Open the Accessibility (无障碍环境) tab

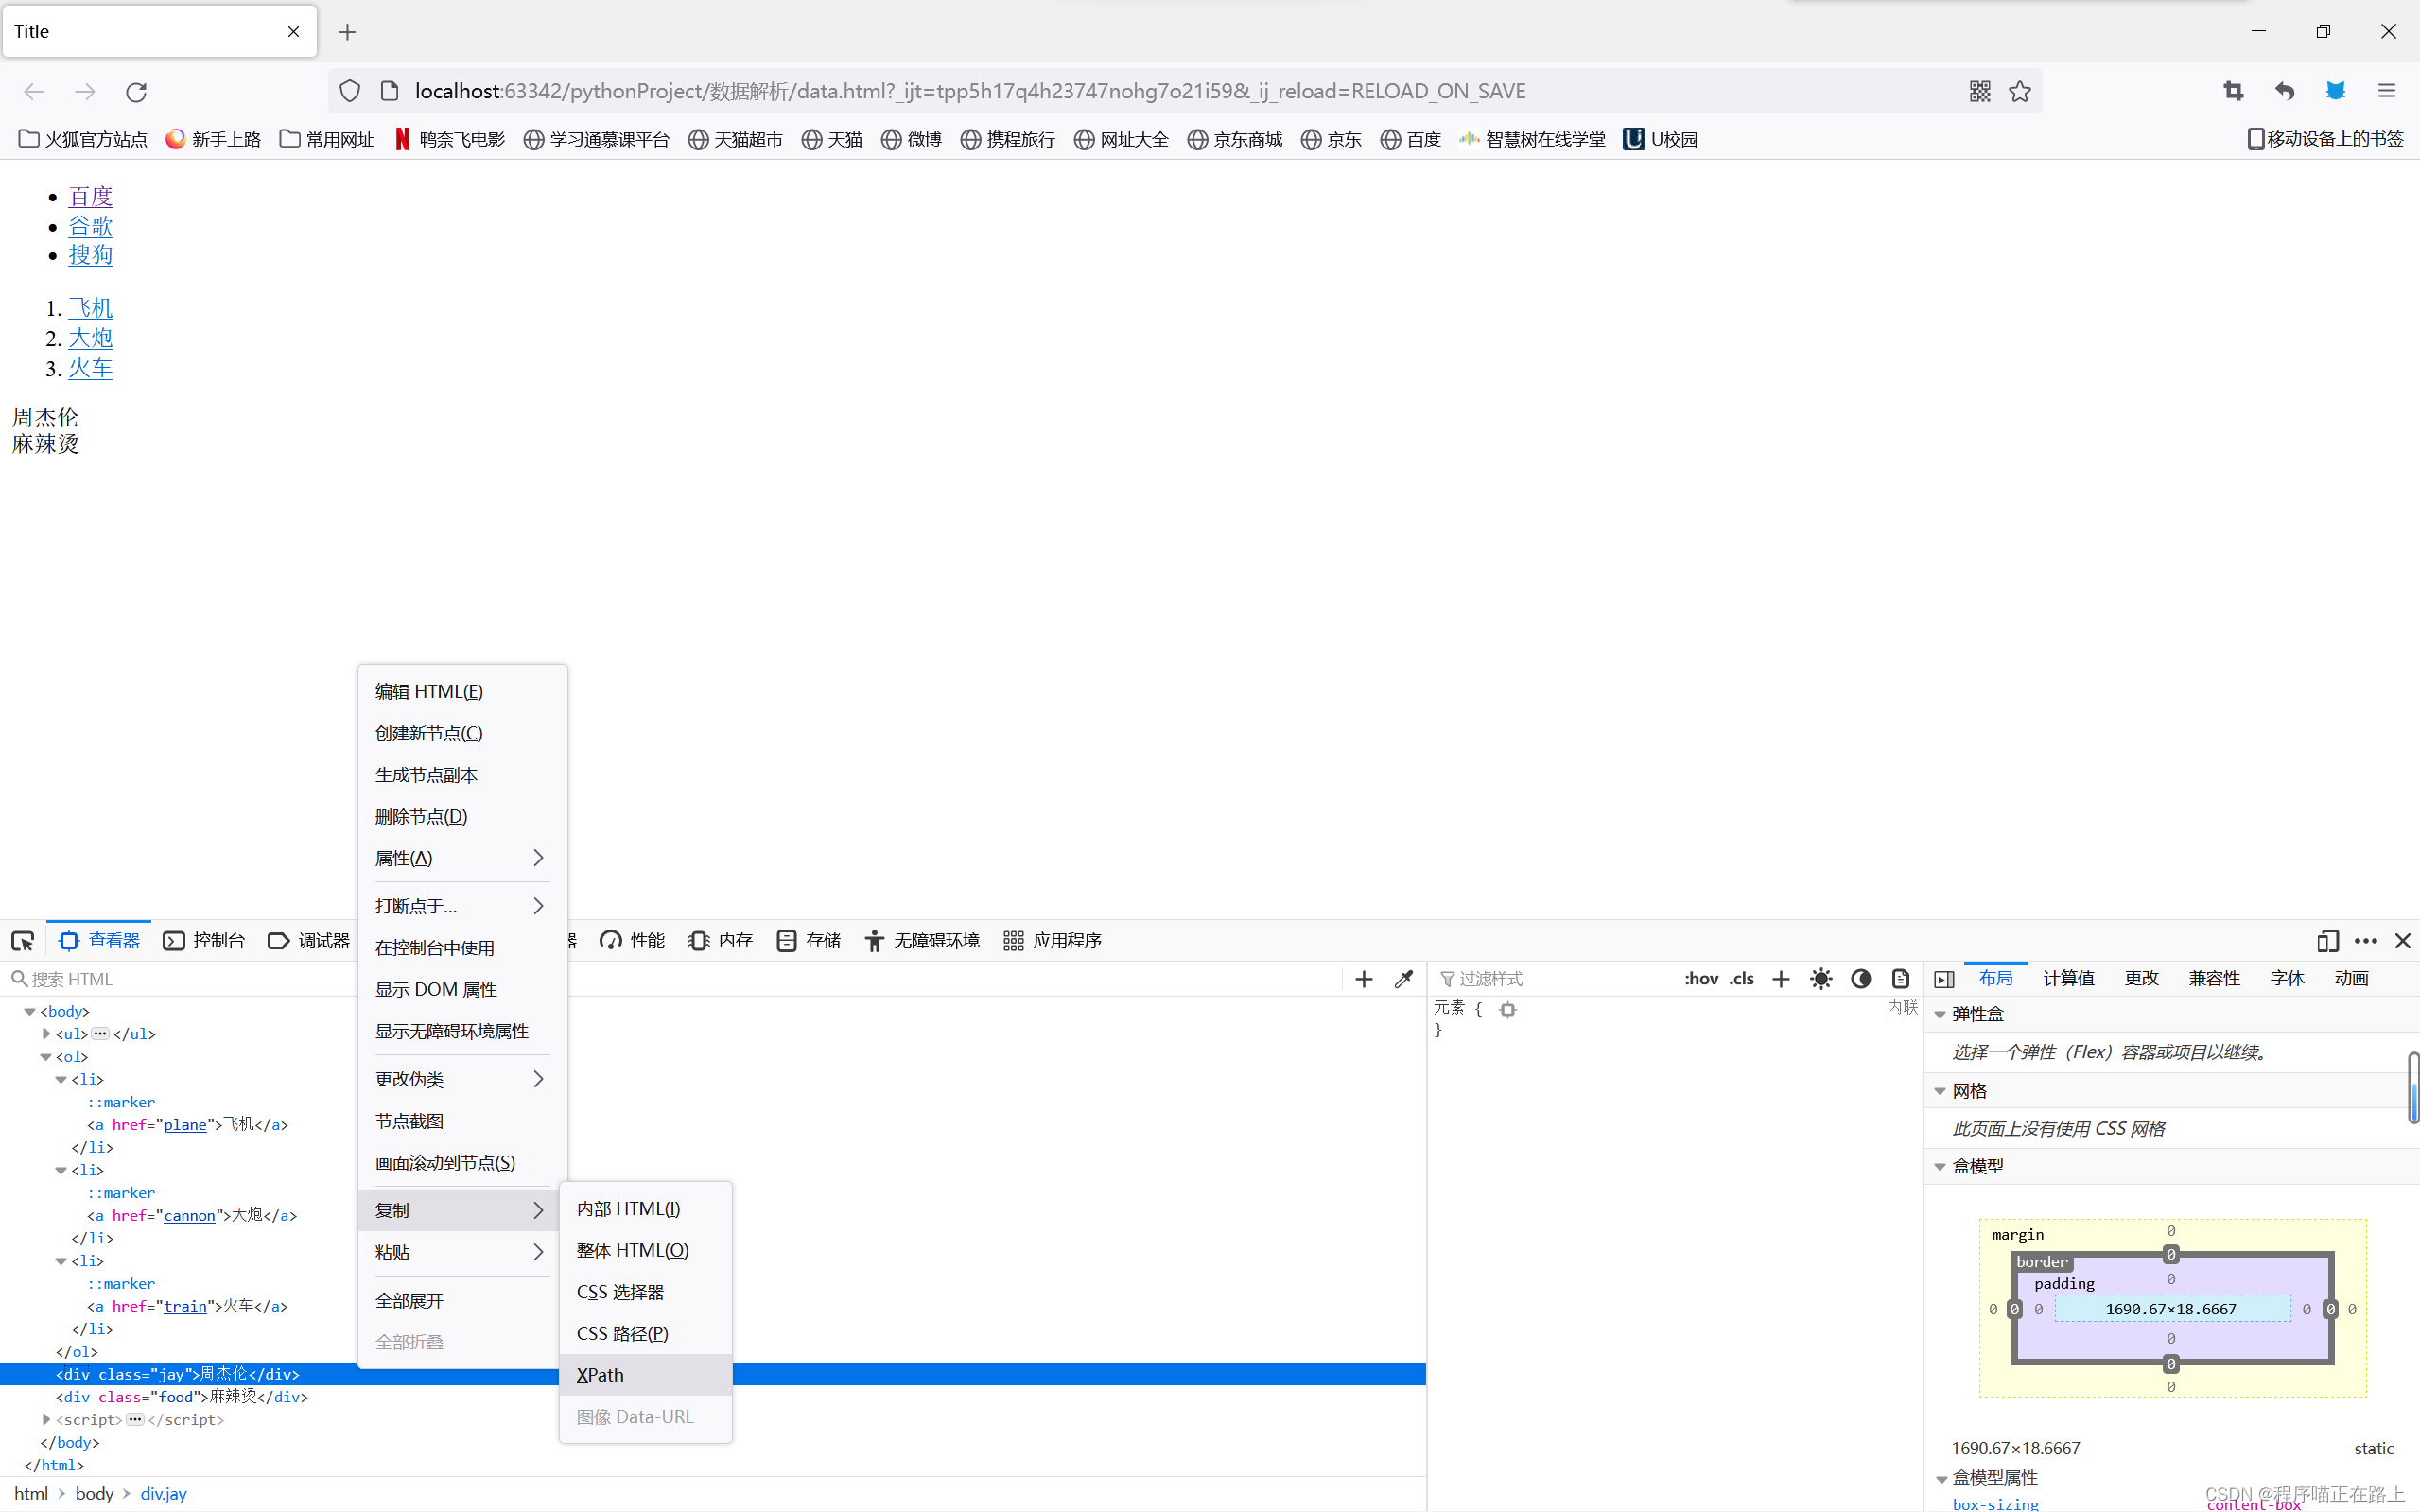922,940
